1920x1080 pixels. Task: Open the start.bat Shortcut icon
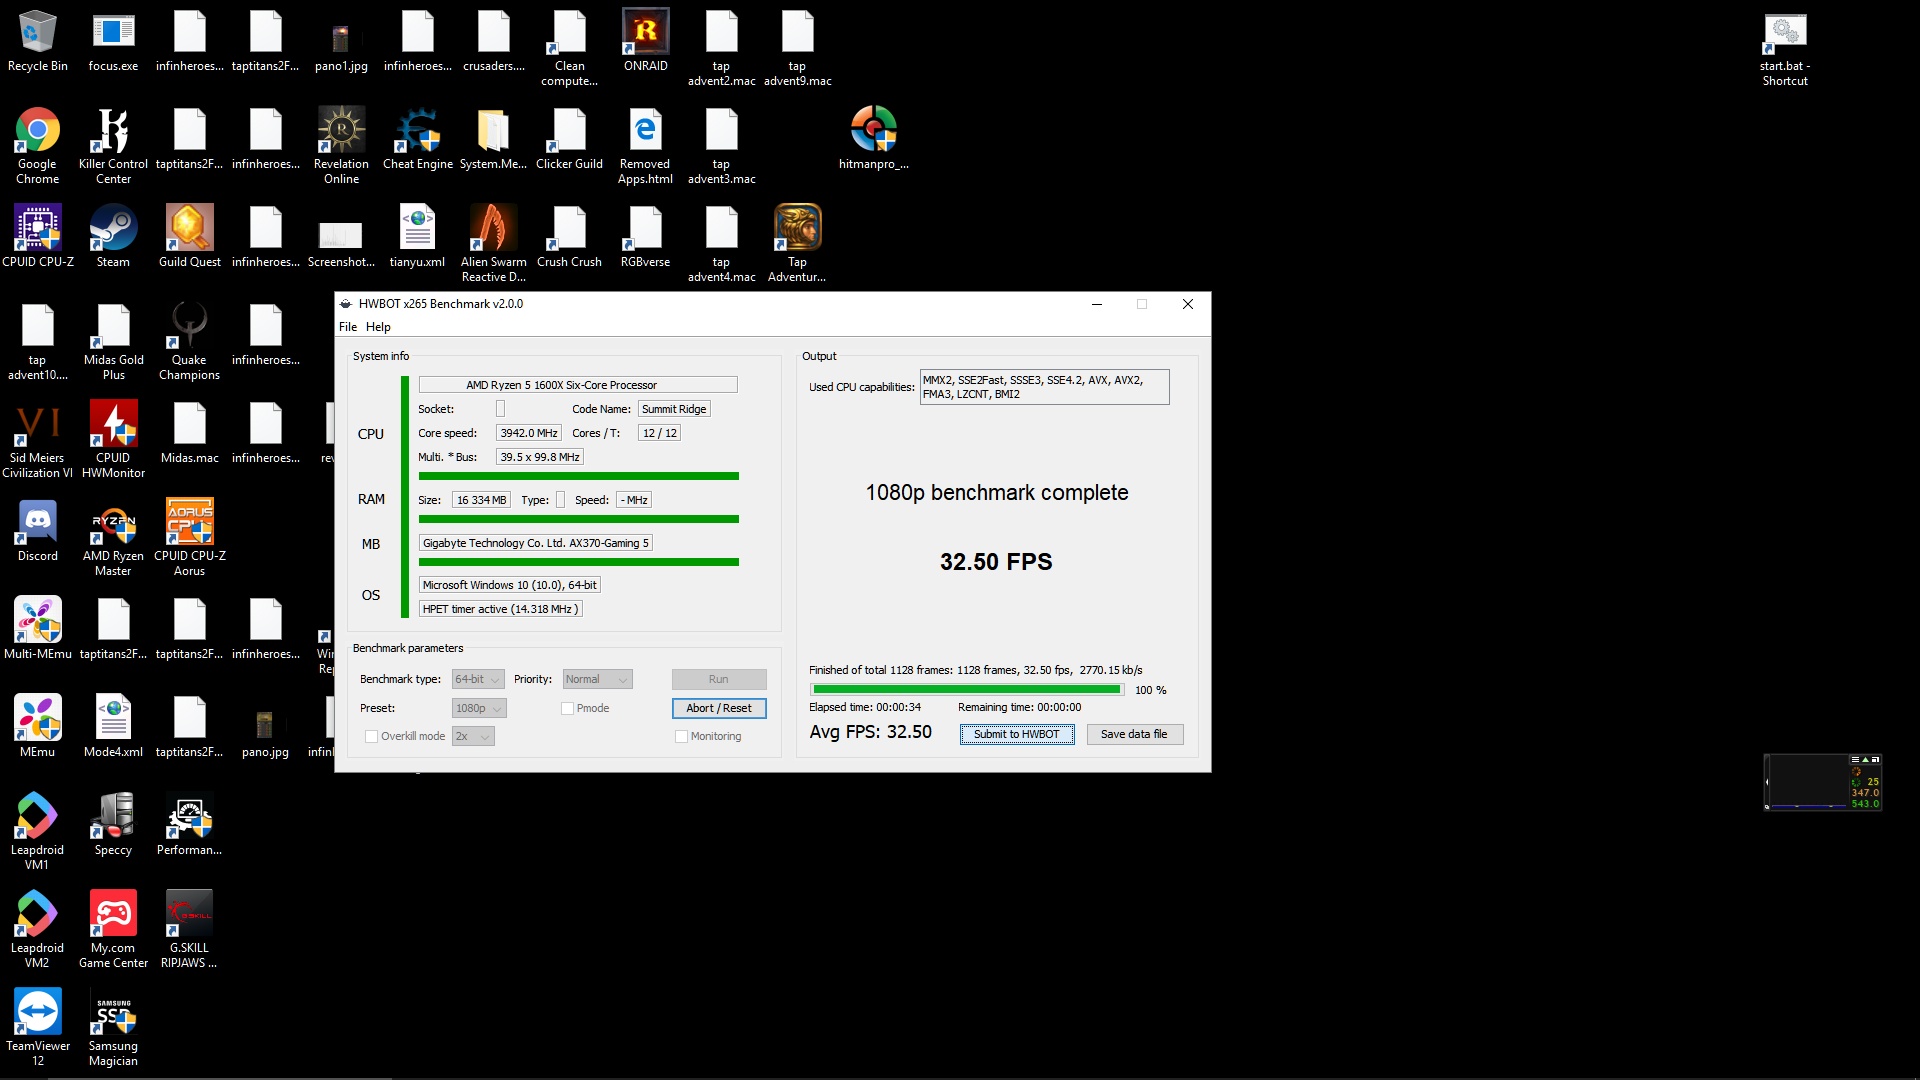1785,49
